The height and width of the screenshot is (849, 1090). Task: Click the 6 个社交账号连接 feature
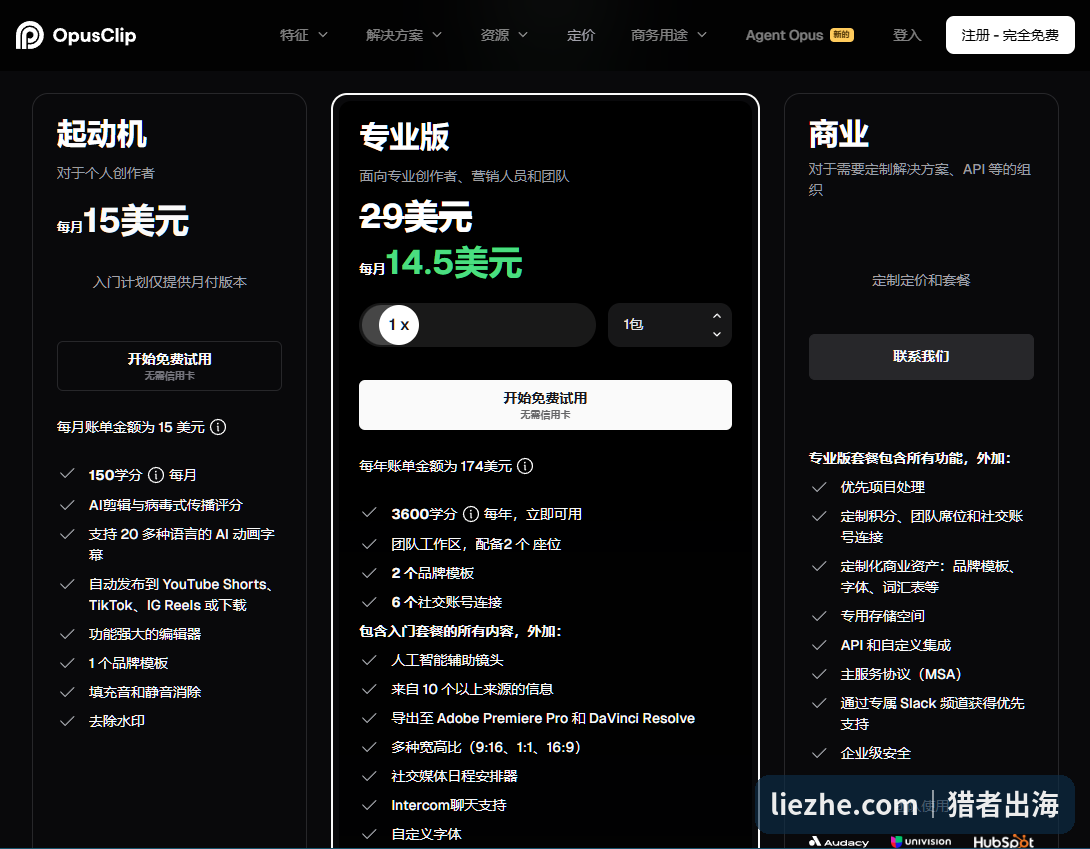(446, 602)
